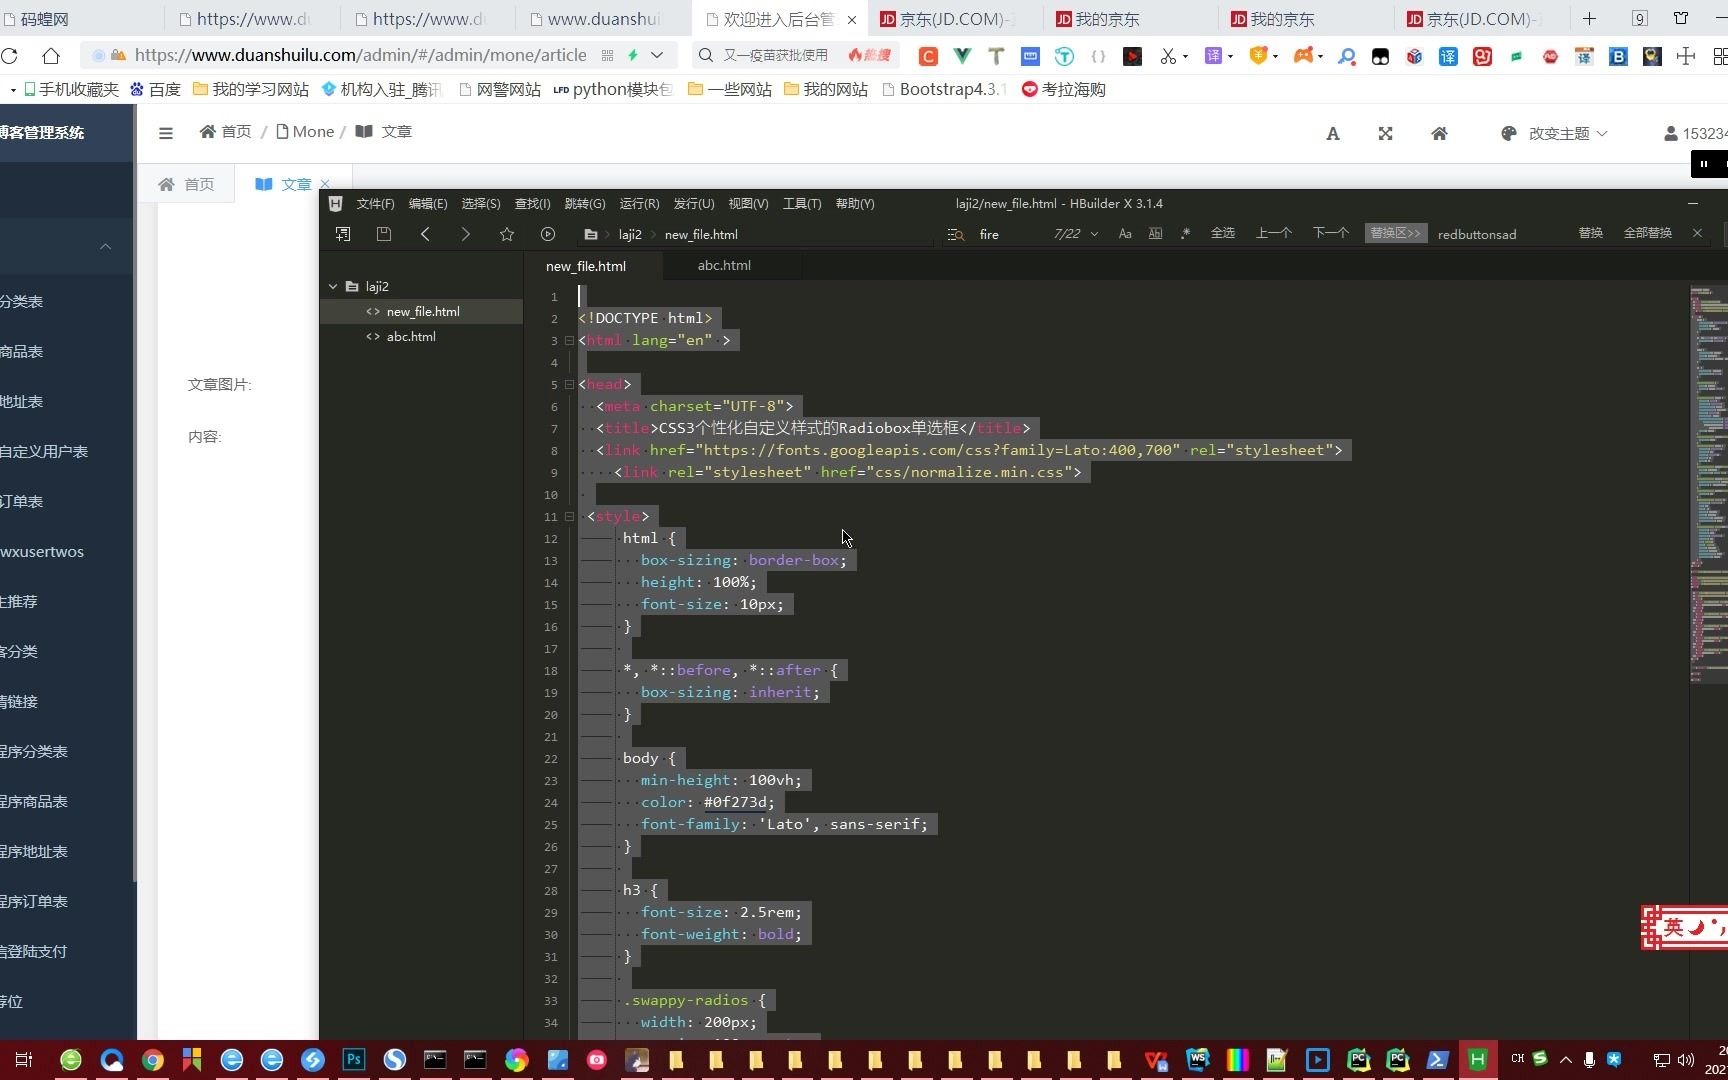Select abc.html in the project tree
This screenshot has height=1080, width=1728.
tap(421, 337)
